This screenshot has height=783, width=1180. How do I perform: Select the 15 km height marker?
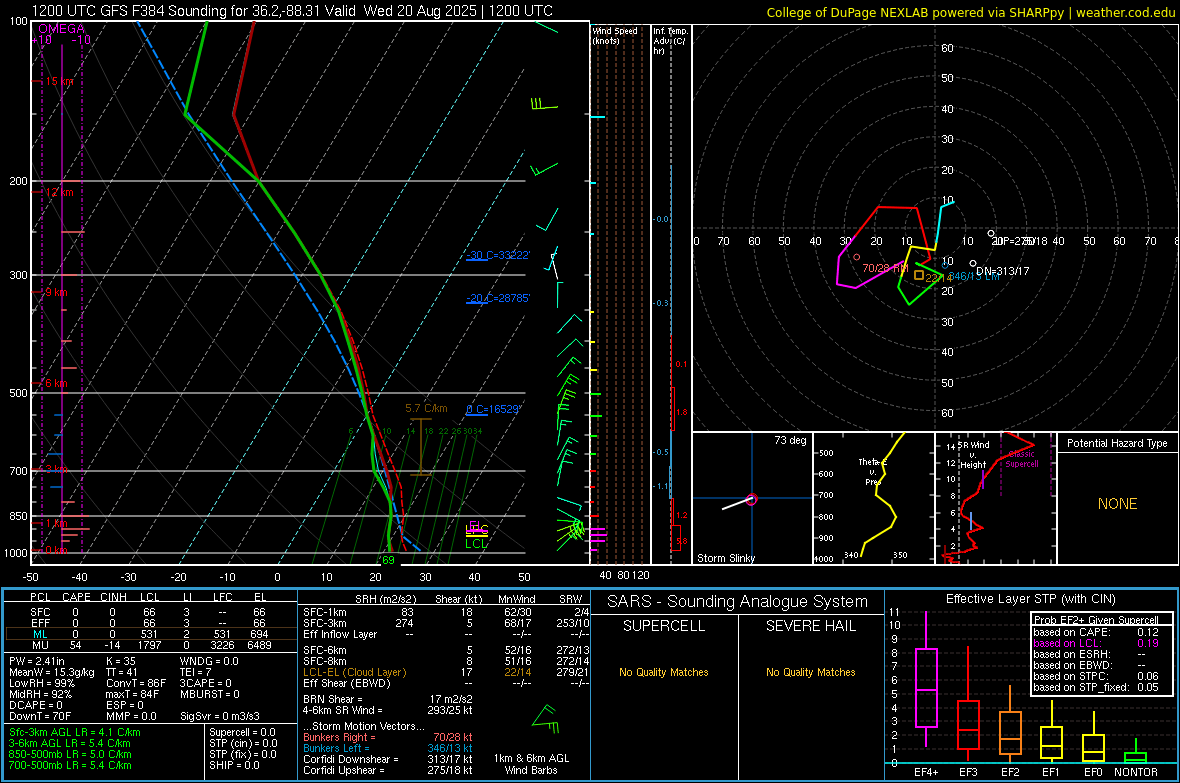click(59, 81)
